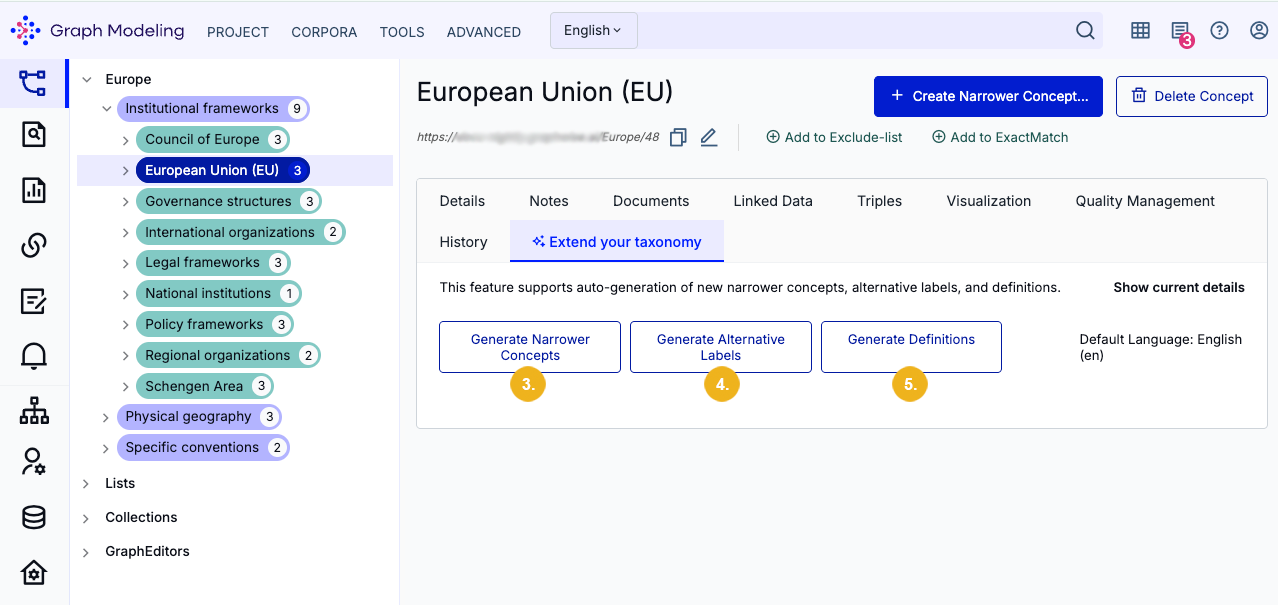Collapse the Europe tree node
1278x605 pixels.
click(87, 79)
